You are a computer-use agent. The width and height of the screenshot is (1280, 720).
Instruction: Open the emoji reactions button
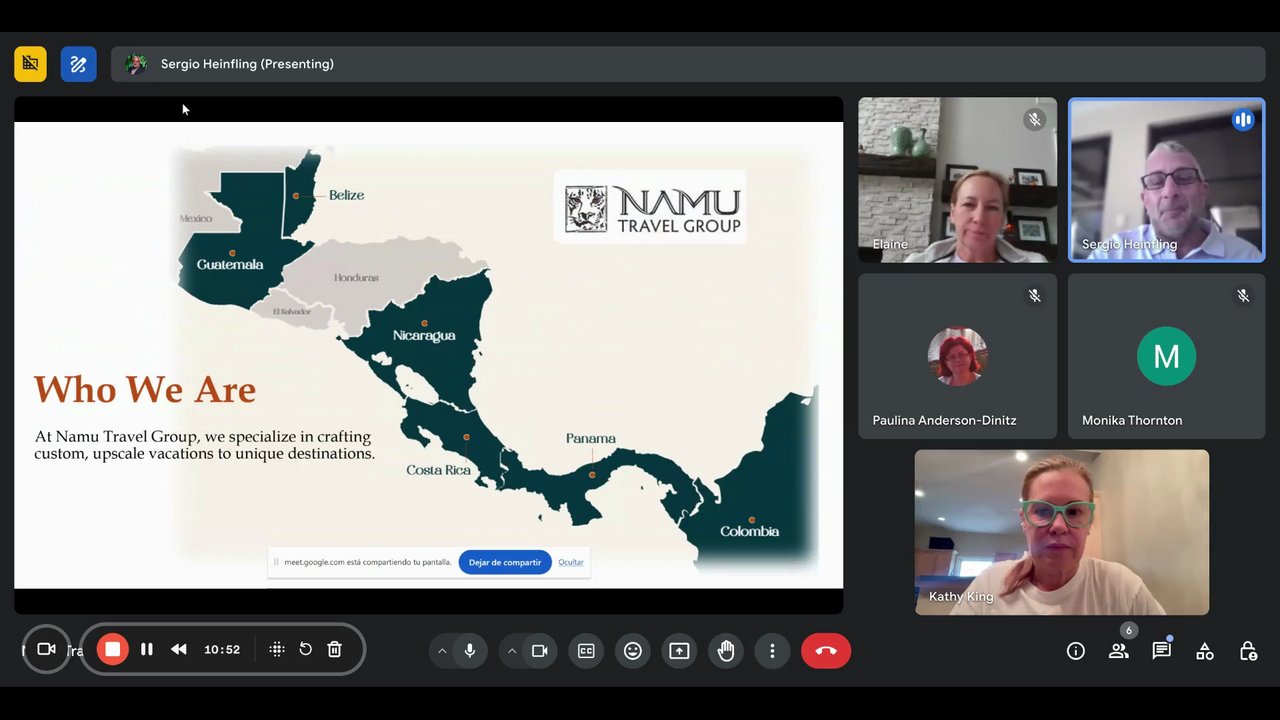(633, 651)
